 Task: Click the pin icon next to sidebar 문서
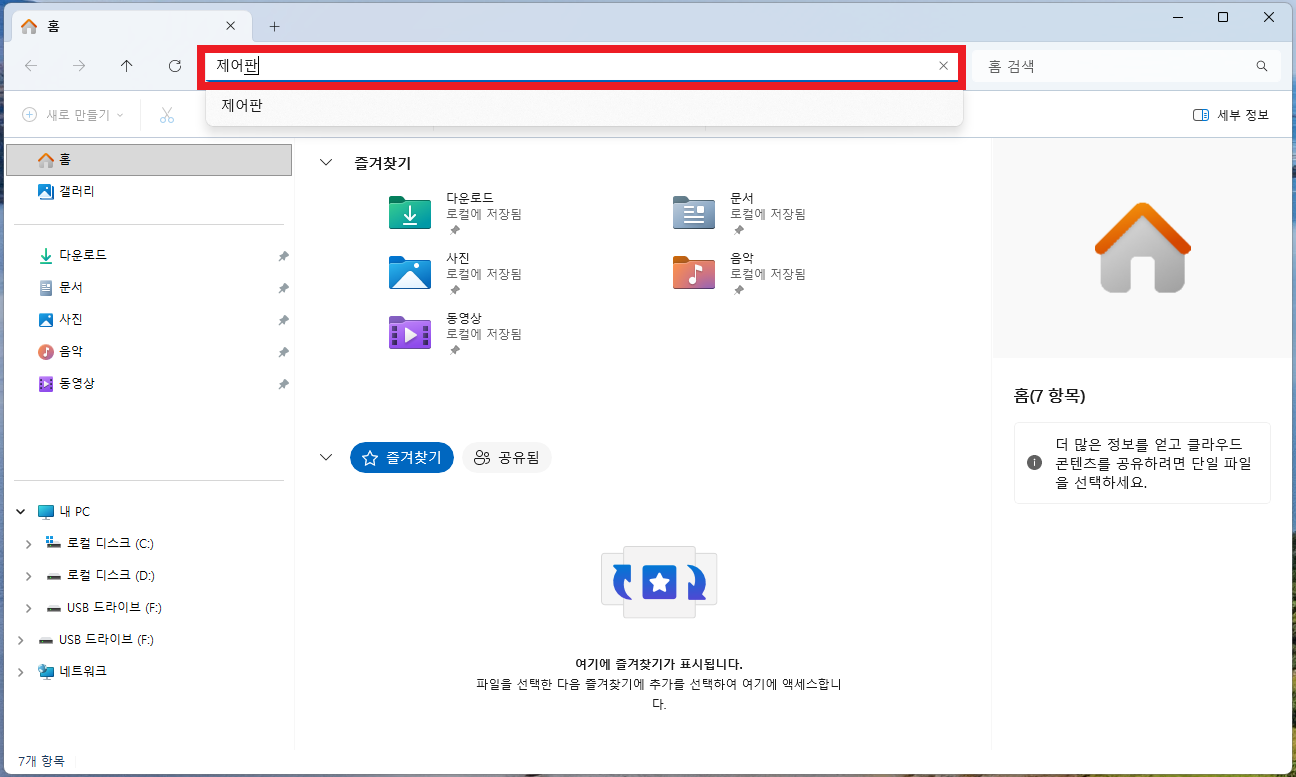(283, 288)
